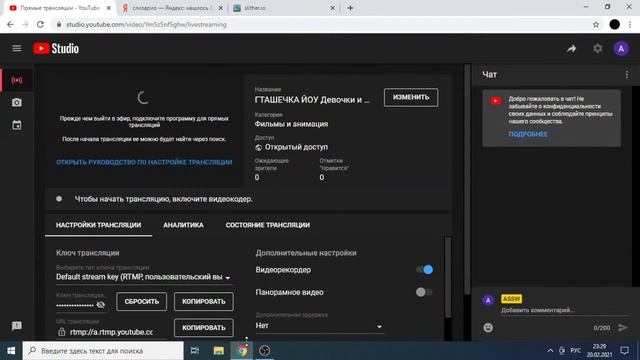
Task: Open the account avatar in Studio header
Action: (621, 49)
